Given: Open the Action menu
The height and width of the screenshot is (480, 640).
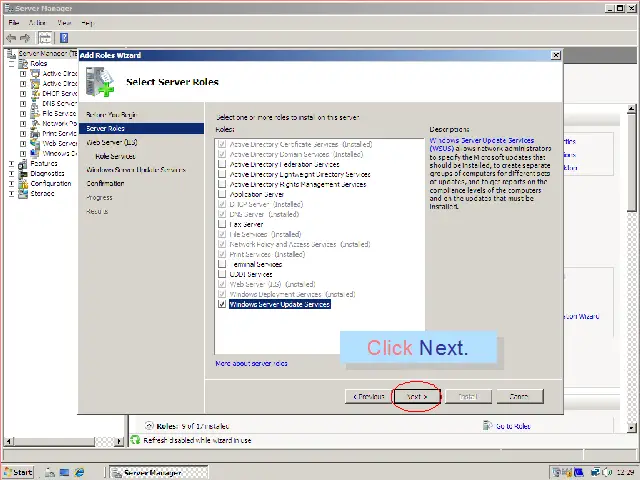Looking at the screenshot, I should pos(37,23).
